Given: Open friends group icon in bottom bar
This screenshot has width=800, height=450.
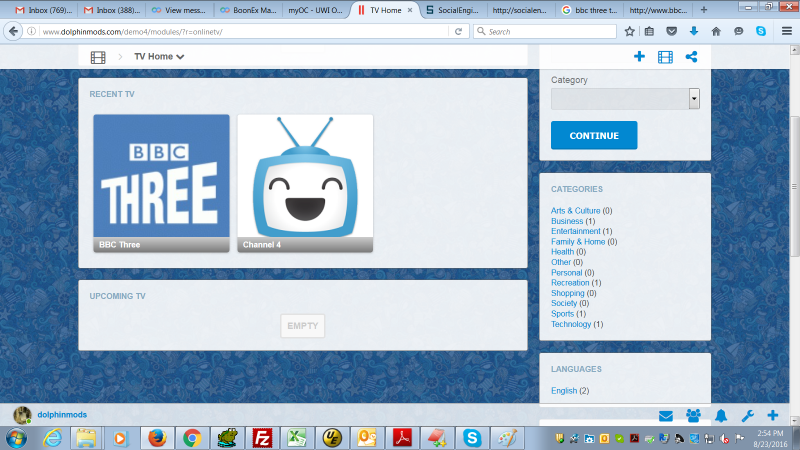Looking at the screenshot, I should [x=693, y=416].
